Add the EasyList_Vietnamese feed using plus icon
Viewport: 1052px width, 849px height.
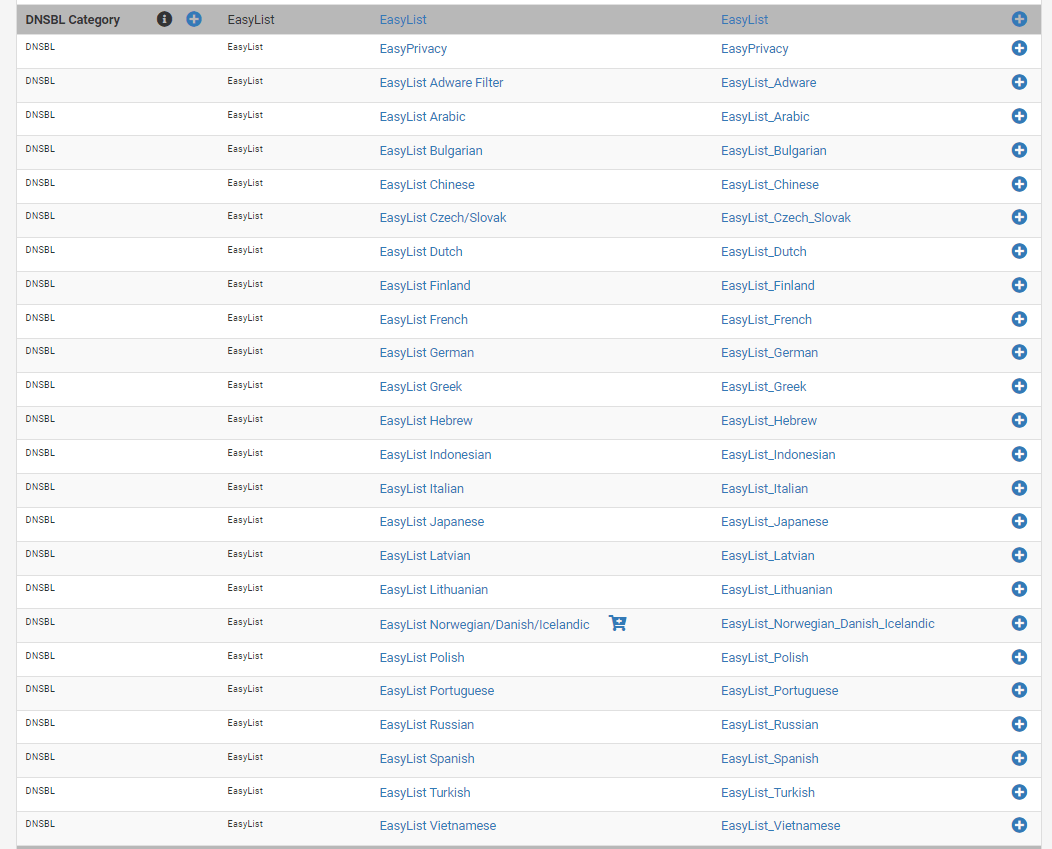pos(1019,825)
